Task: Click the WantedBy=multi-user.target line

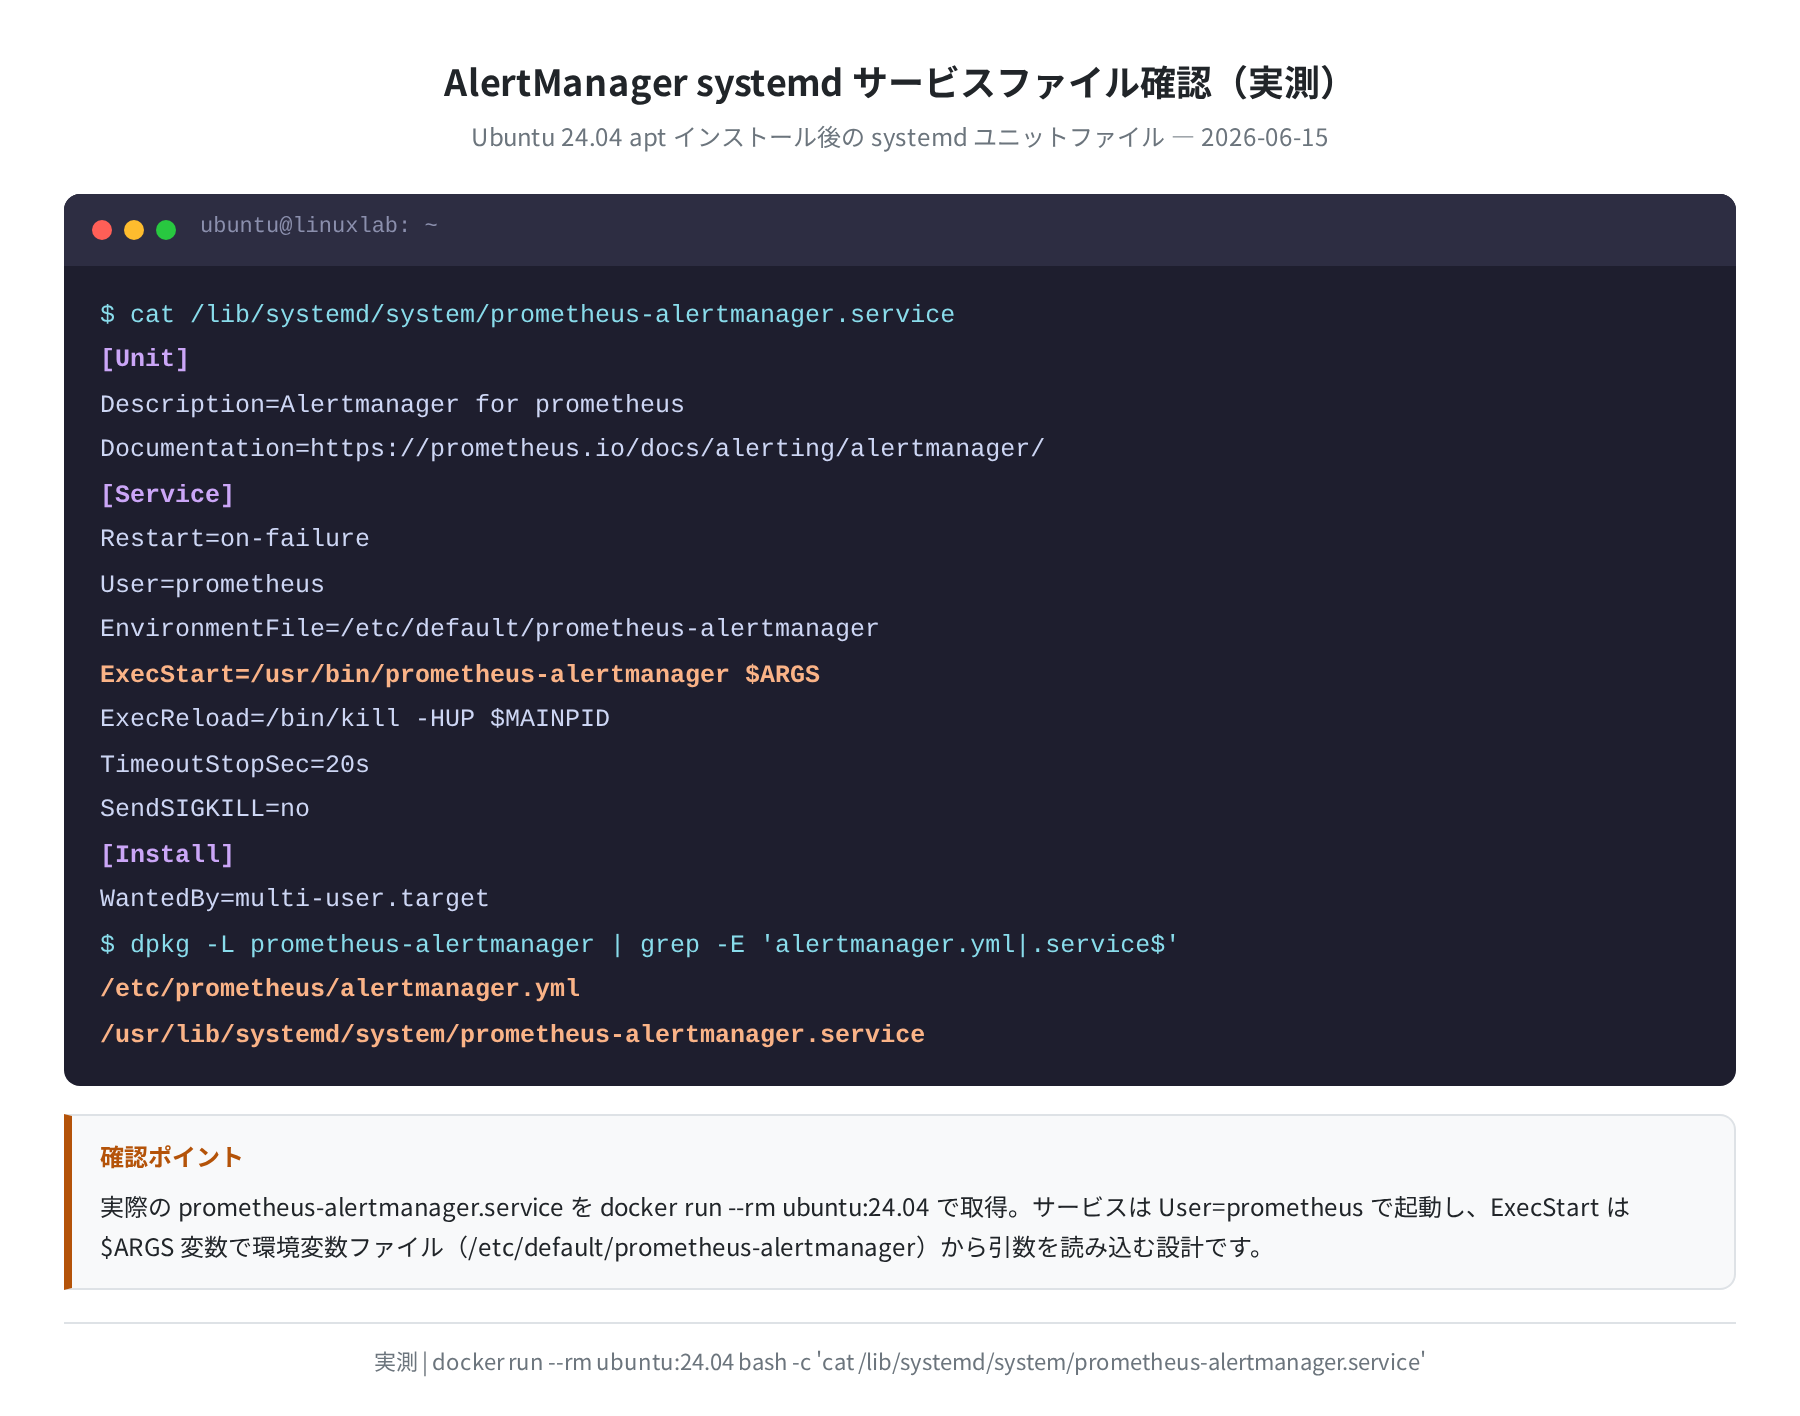Action: pos(295,899)
